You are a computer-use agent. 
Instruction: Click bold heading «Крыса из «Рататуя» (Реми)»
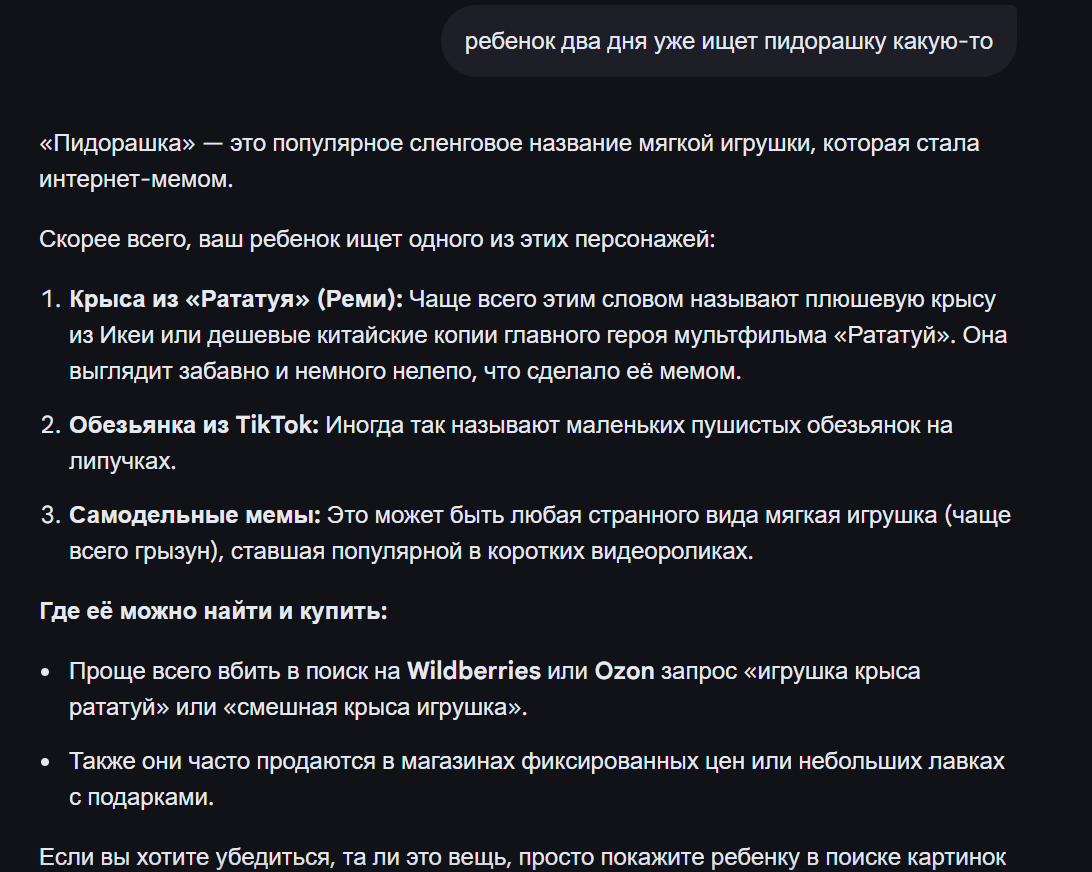(x=235, y=299)
